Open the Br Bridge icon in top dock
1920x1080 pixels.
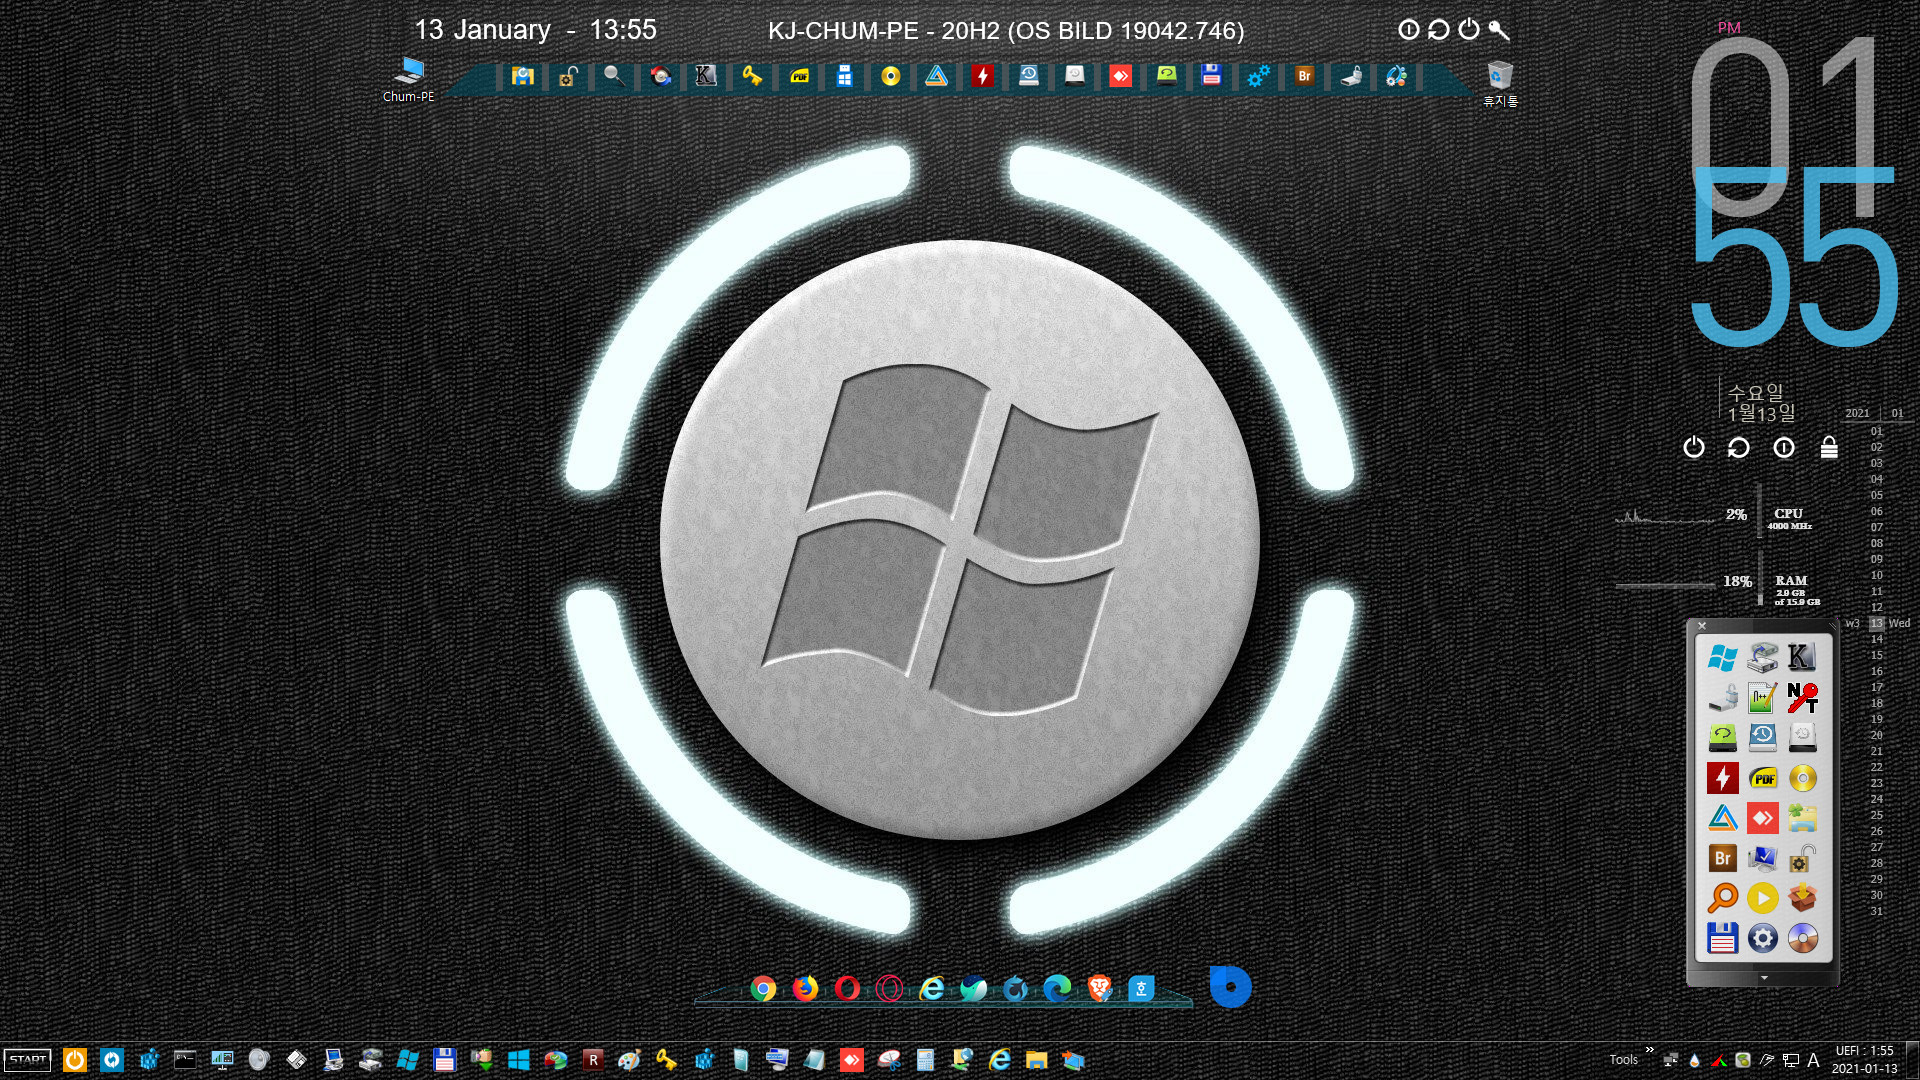tap(1304, 76)
